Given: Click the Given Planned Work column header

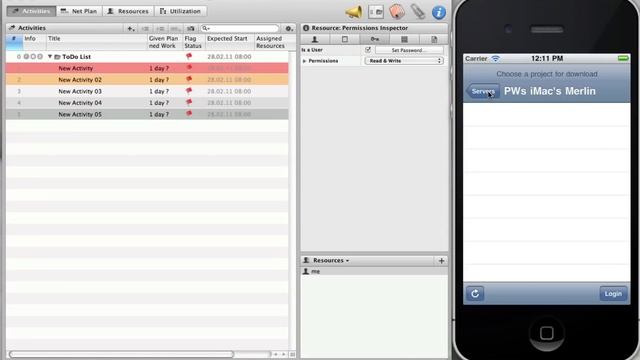Looking at the screenshot, I should coord(164,42).
